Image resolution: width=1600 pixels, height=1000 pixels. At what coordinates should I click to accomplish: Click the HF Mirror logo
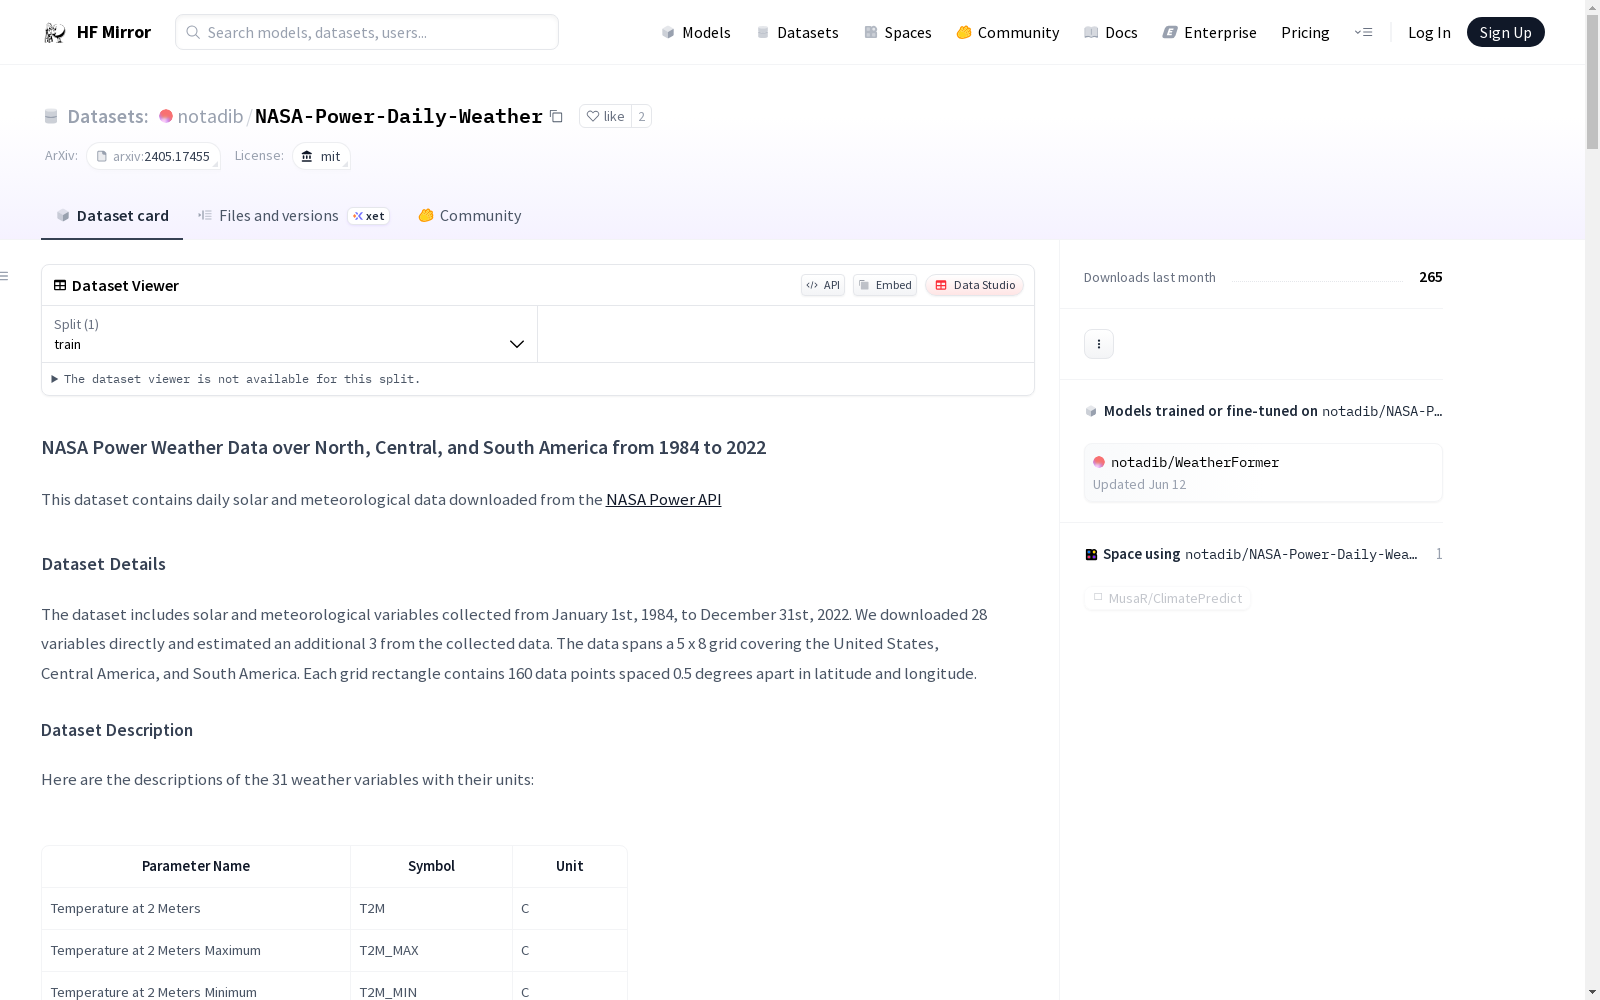pyautogui.click(x=97, y=32)
